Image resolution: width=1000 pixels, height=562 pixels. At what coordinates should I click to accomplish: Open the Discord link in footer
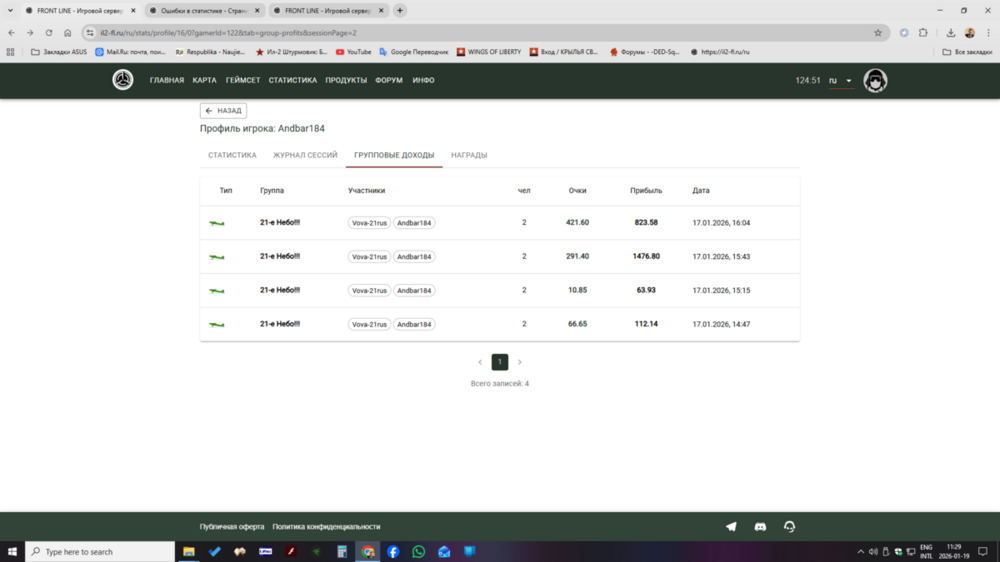click(760, 526)
